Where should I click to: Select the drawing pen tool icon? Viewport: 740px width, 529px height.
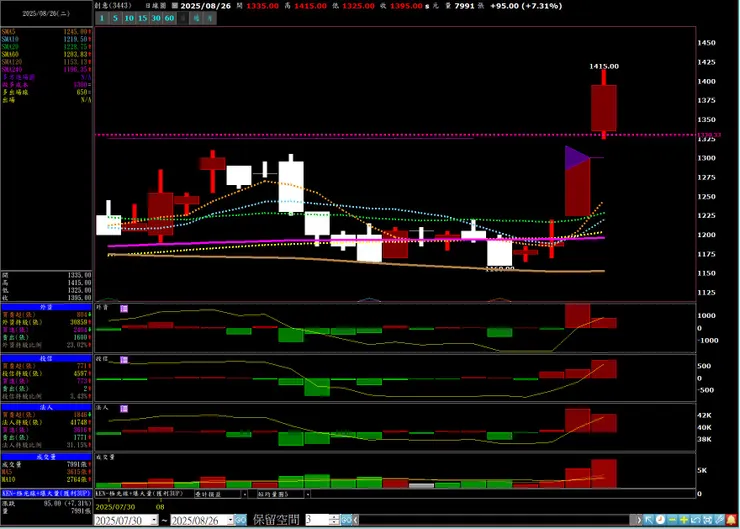pos(719,520)
